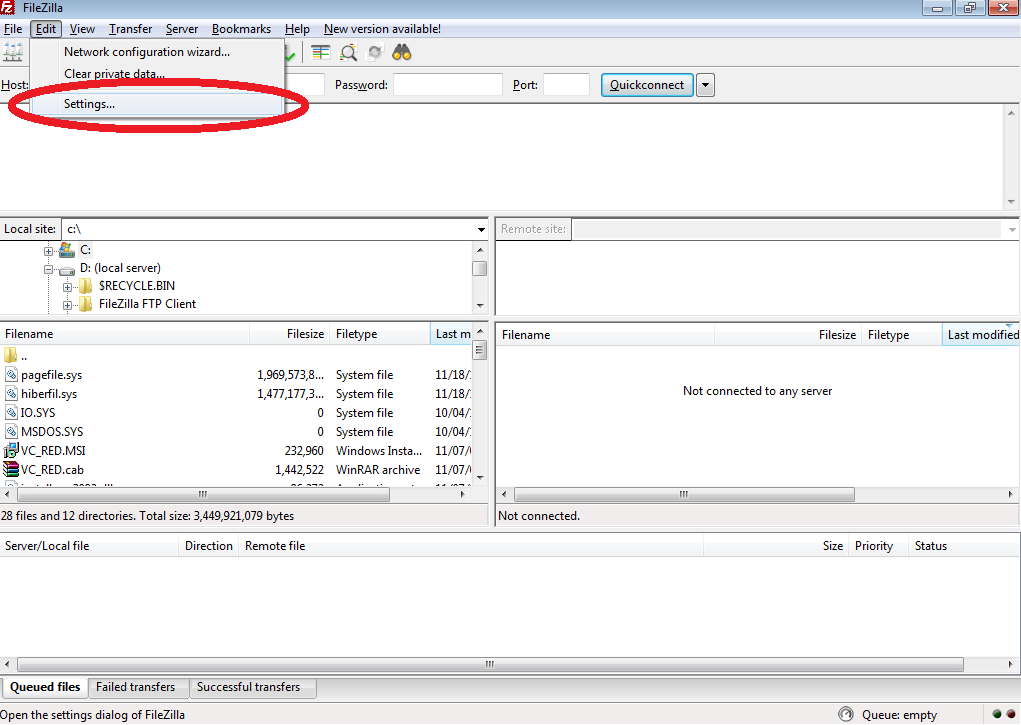Open the Server menu

pyautogui.click(x=182, y=29)
